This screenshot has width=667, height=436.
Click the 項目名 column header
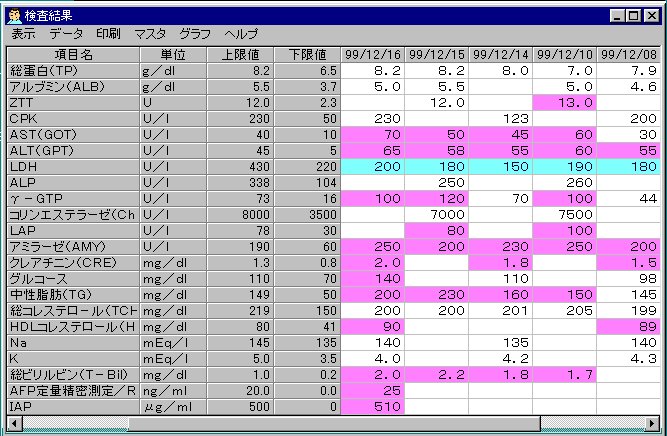(73, 54)
